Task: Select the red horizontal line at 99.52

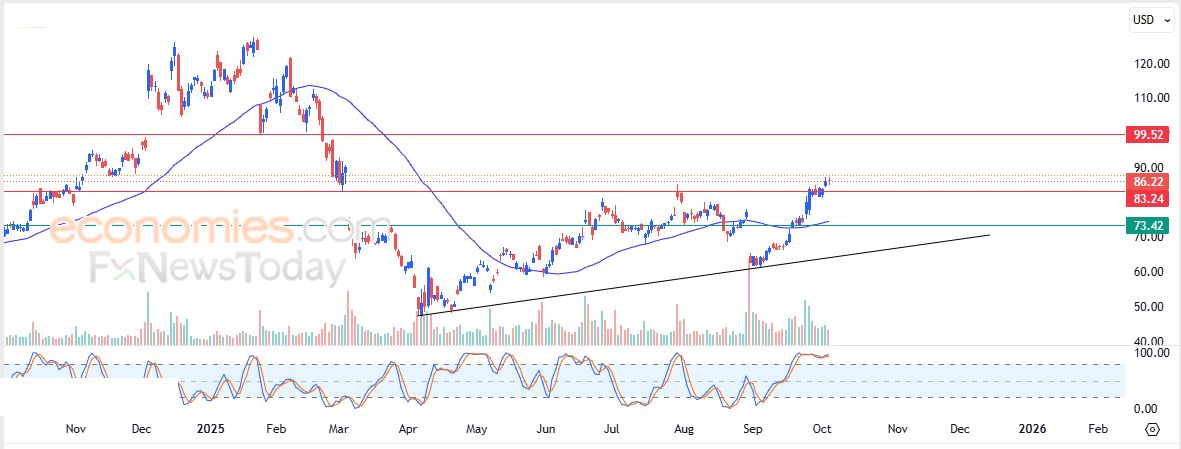Action: coord(600,134)
